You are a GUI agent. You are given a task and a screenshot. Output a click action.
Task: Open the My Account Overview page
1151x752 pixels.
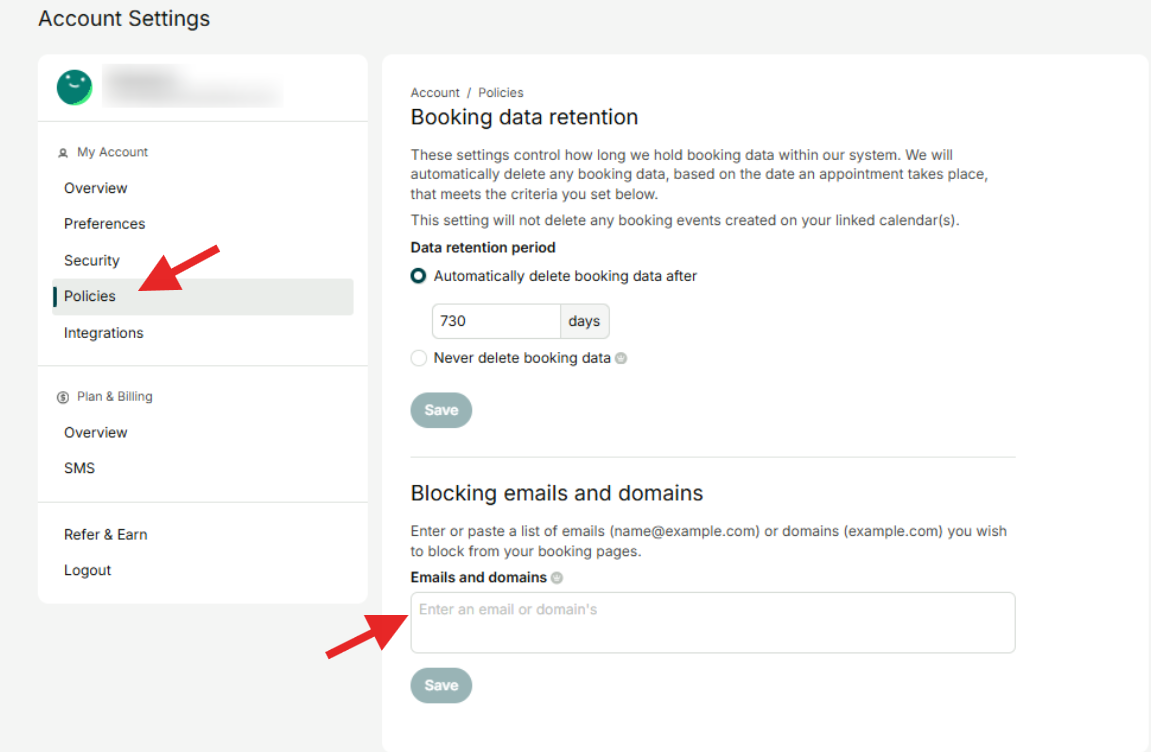[x=96, y=188]
